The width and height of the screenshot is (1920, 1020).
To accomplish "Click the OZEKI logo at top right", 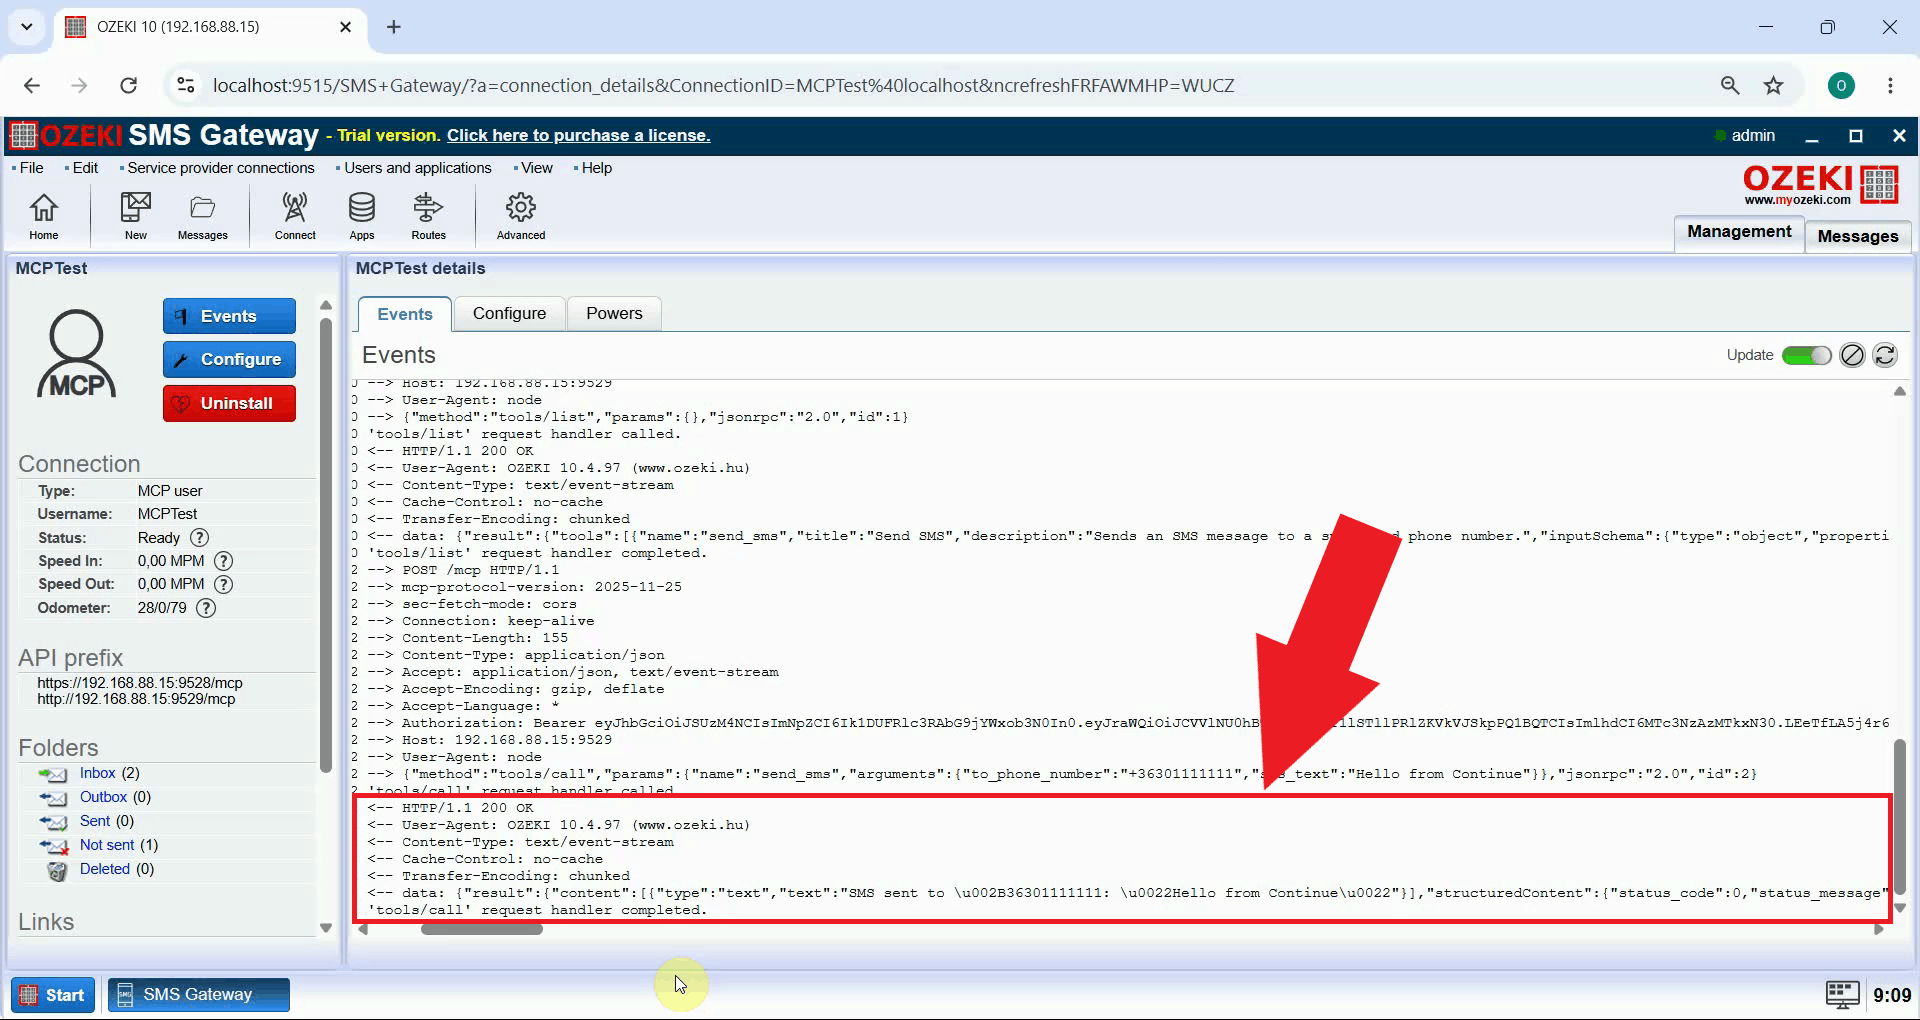I will click(1820, 185).
